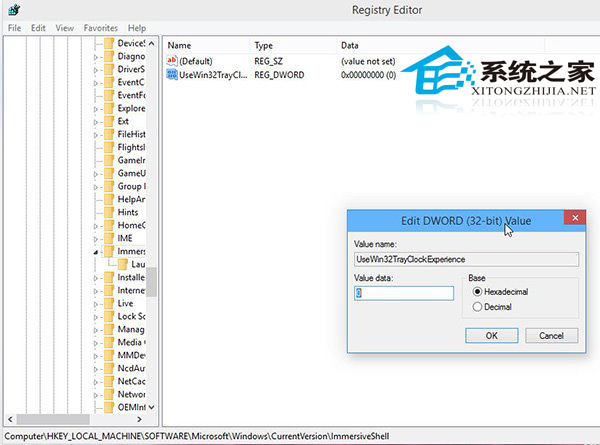Click the DeviceS folder icon
600x445 pixels.
click(x=109, y=43)
